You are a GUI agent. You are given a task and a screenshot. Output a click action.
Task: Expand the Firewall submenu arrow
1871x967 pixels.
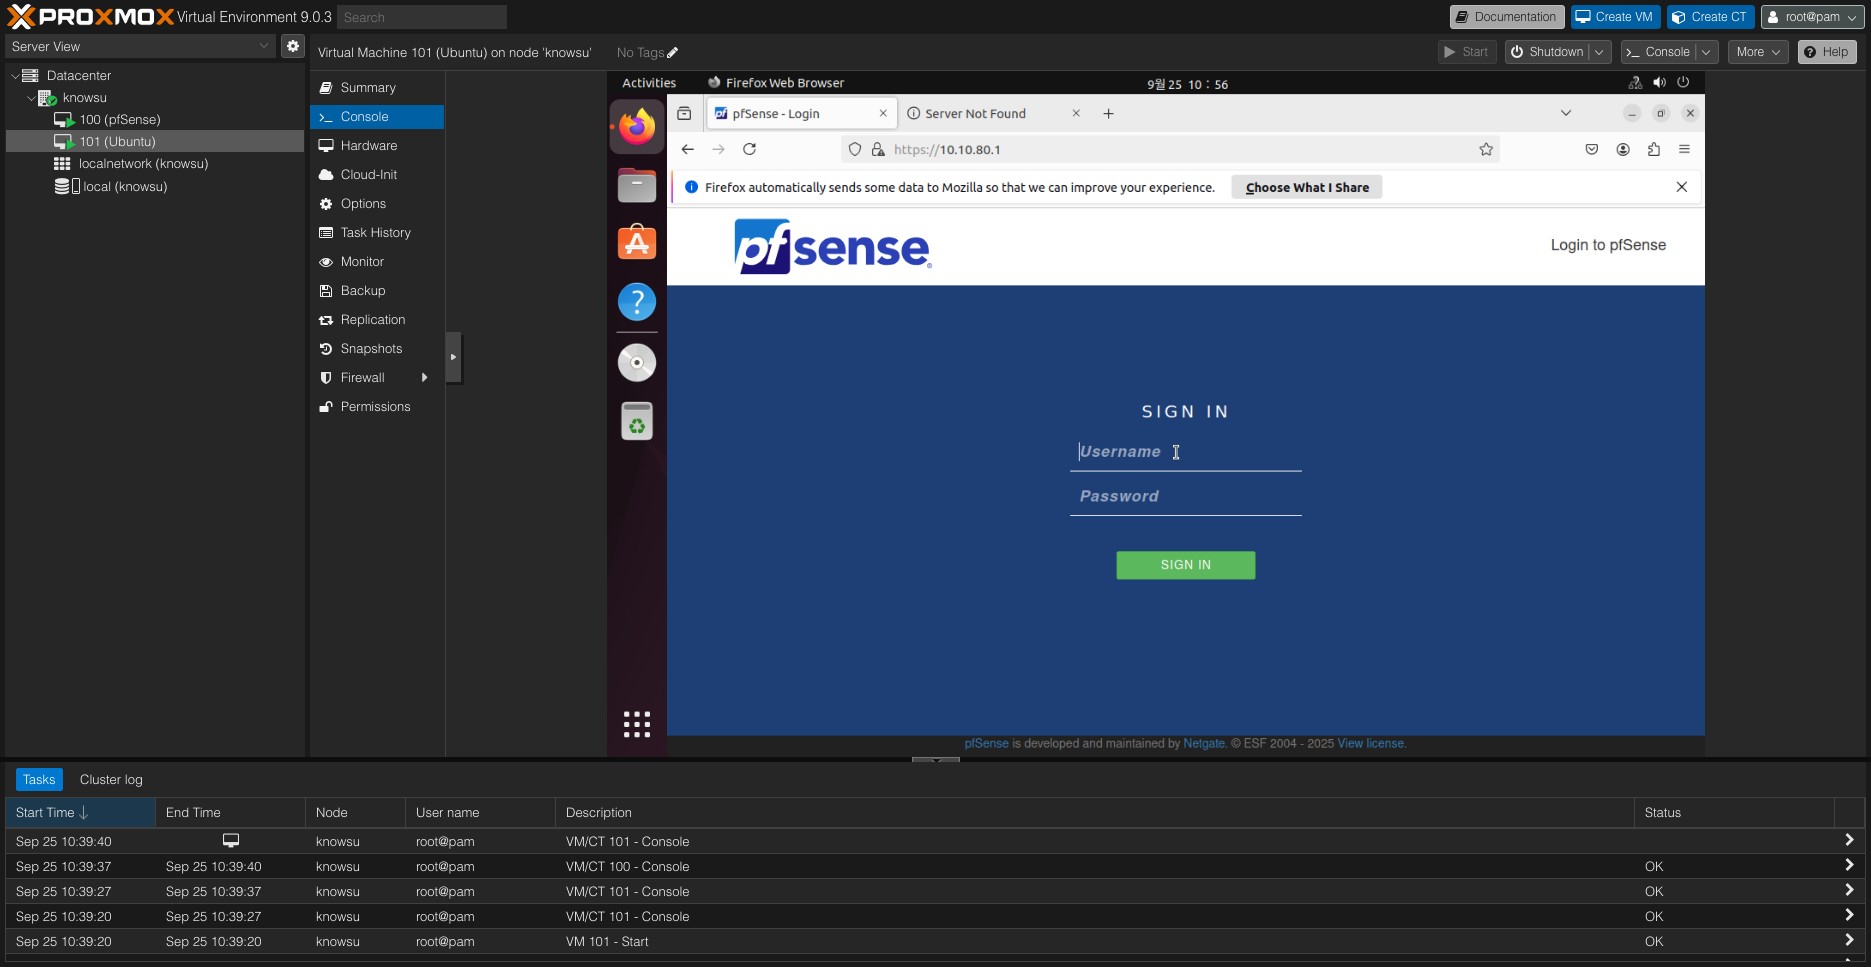425,378
